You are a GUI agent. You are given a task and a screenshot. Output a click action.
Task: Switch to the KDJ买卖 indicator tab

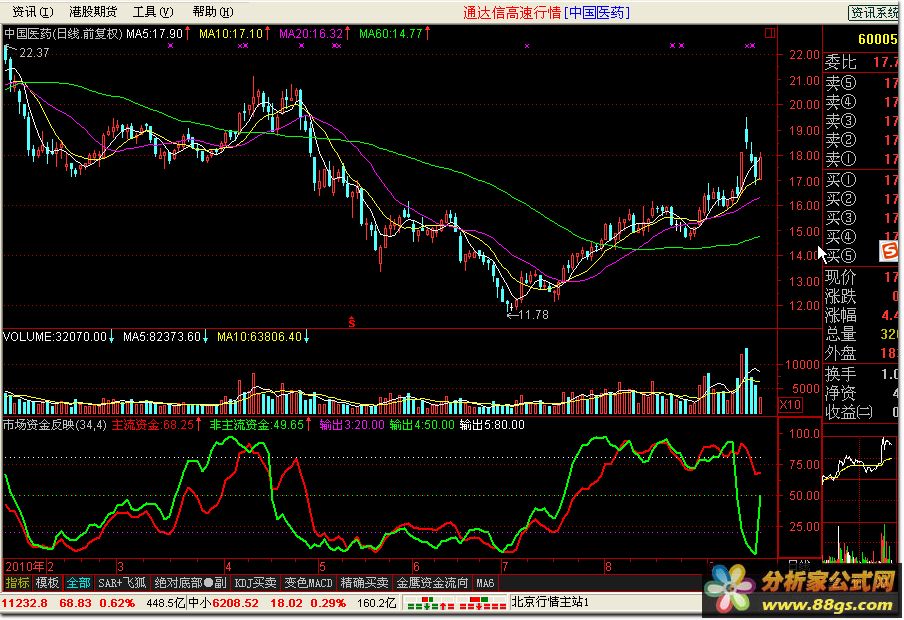click(x=255, y=583)
